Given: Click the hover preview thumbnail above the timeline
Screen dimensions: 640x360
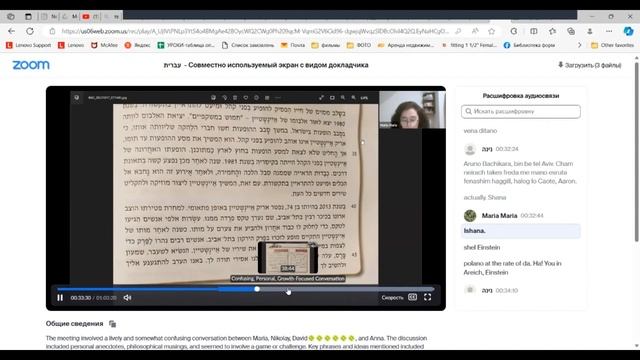Looking at the screenshot, I should [x=288, y=258].
